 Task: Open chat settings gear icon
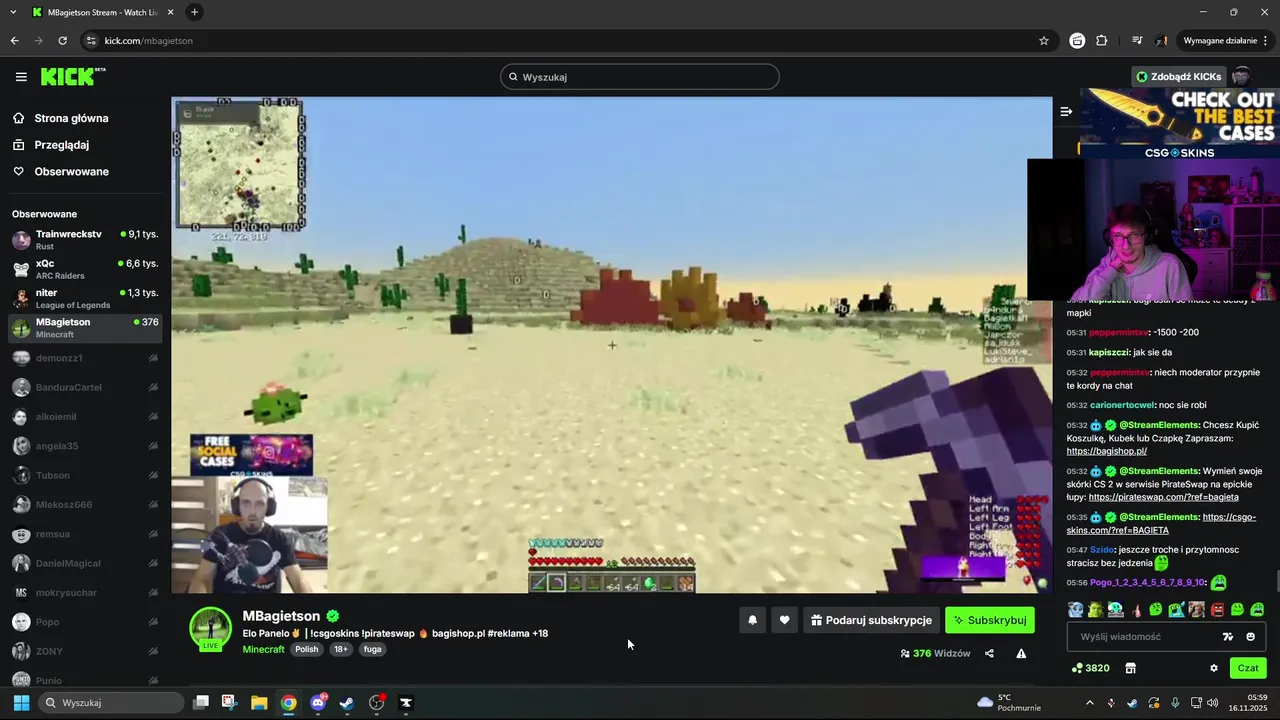(x=1214, y=668)
